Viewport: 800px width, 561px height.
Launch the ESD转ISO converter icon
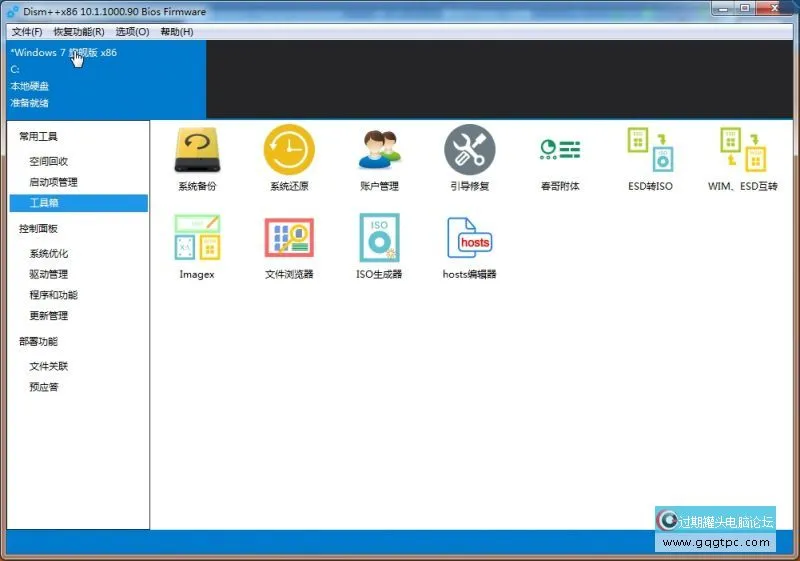(x=651, y=150)
